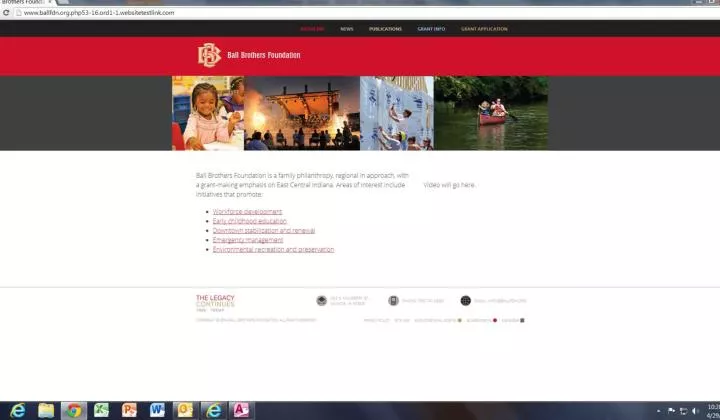Follow the Workforce development link
The height and width of the screenshot is (420, 720).
click(248, 212)
